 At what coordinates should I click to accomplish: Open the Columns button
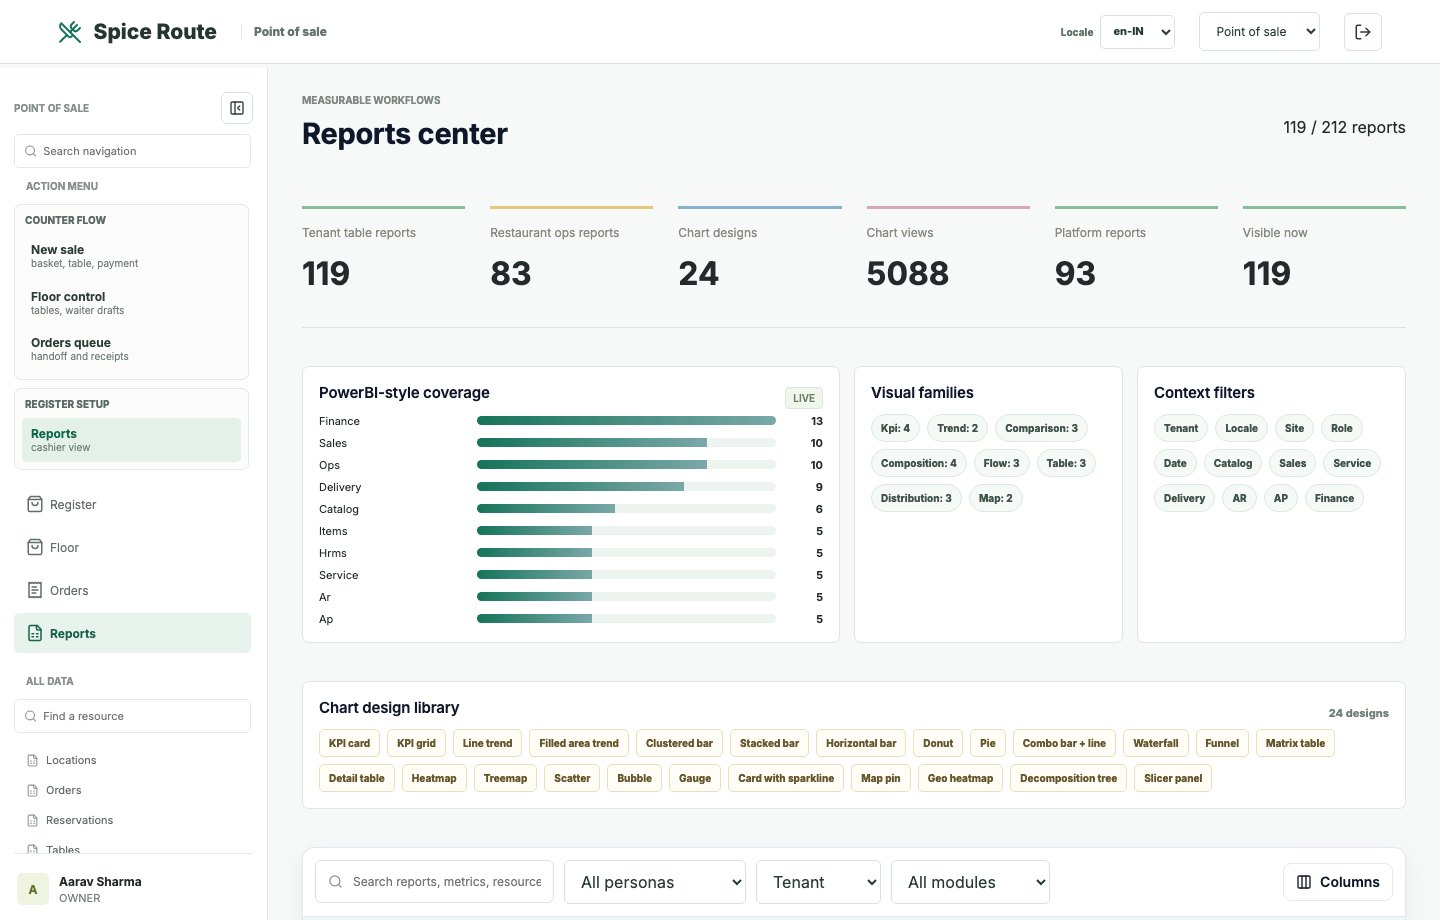[x=1338, y=882]
